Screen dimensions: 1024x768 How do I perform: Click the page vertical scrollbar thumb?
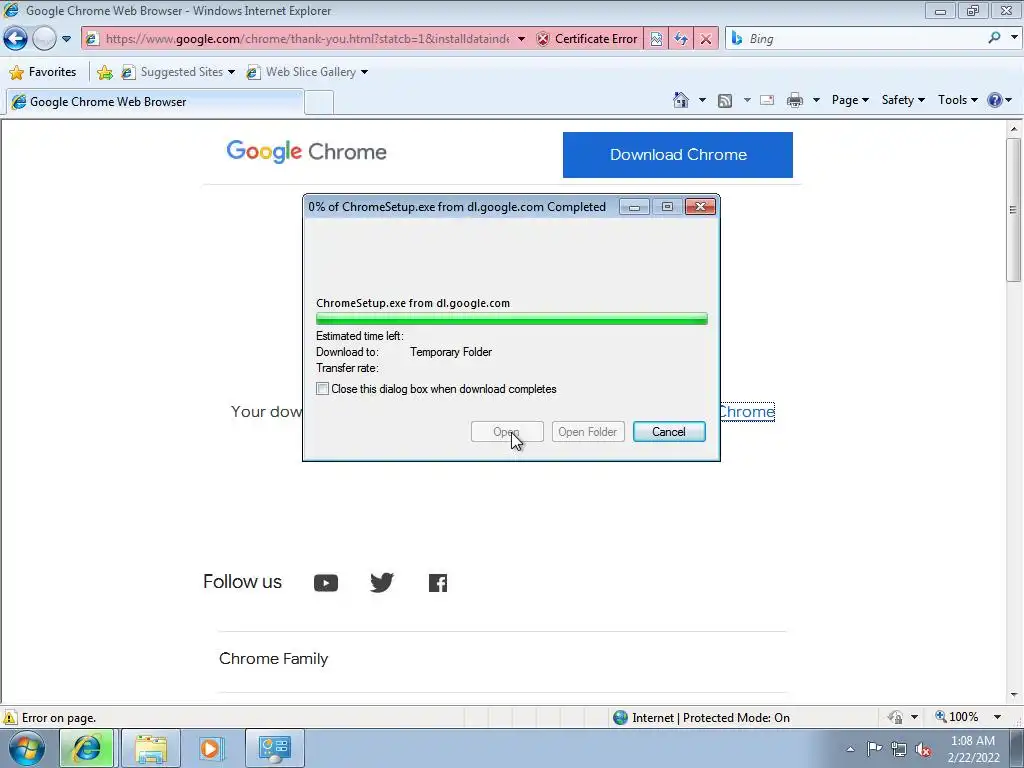pos(1014,210)
